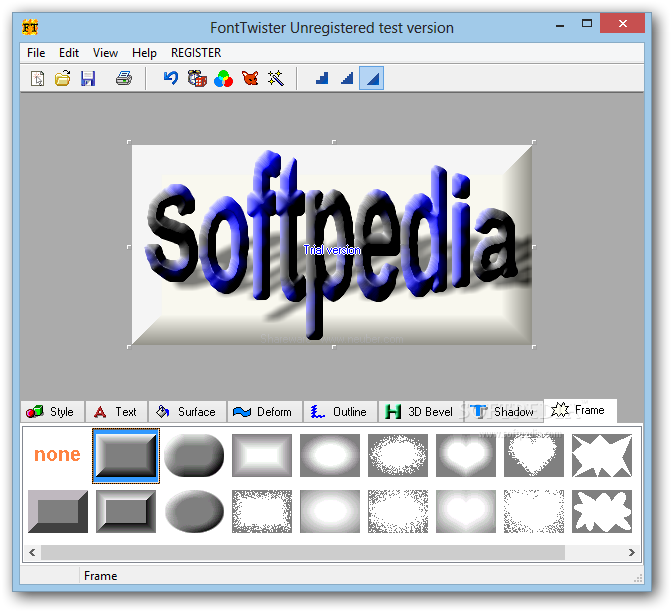Select the dithered oval frame, bottom row
Image resolution: width=672 pixels, height=612 pixels.
398,511
